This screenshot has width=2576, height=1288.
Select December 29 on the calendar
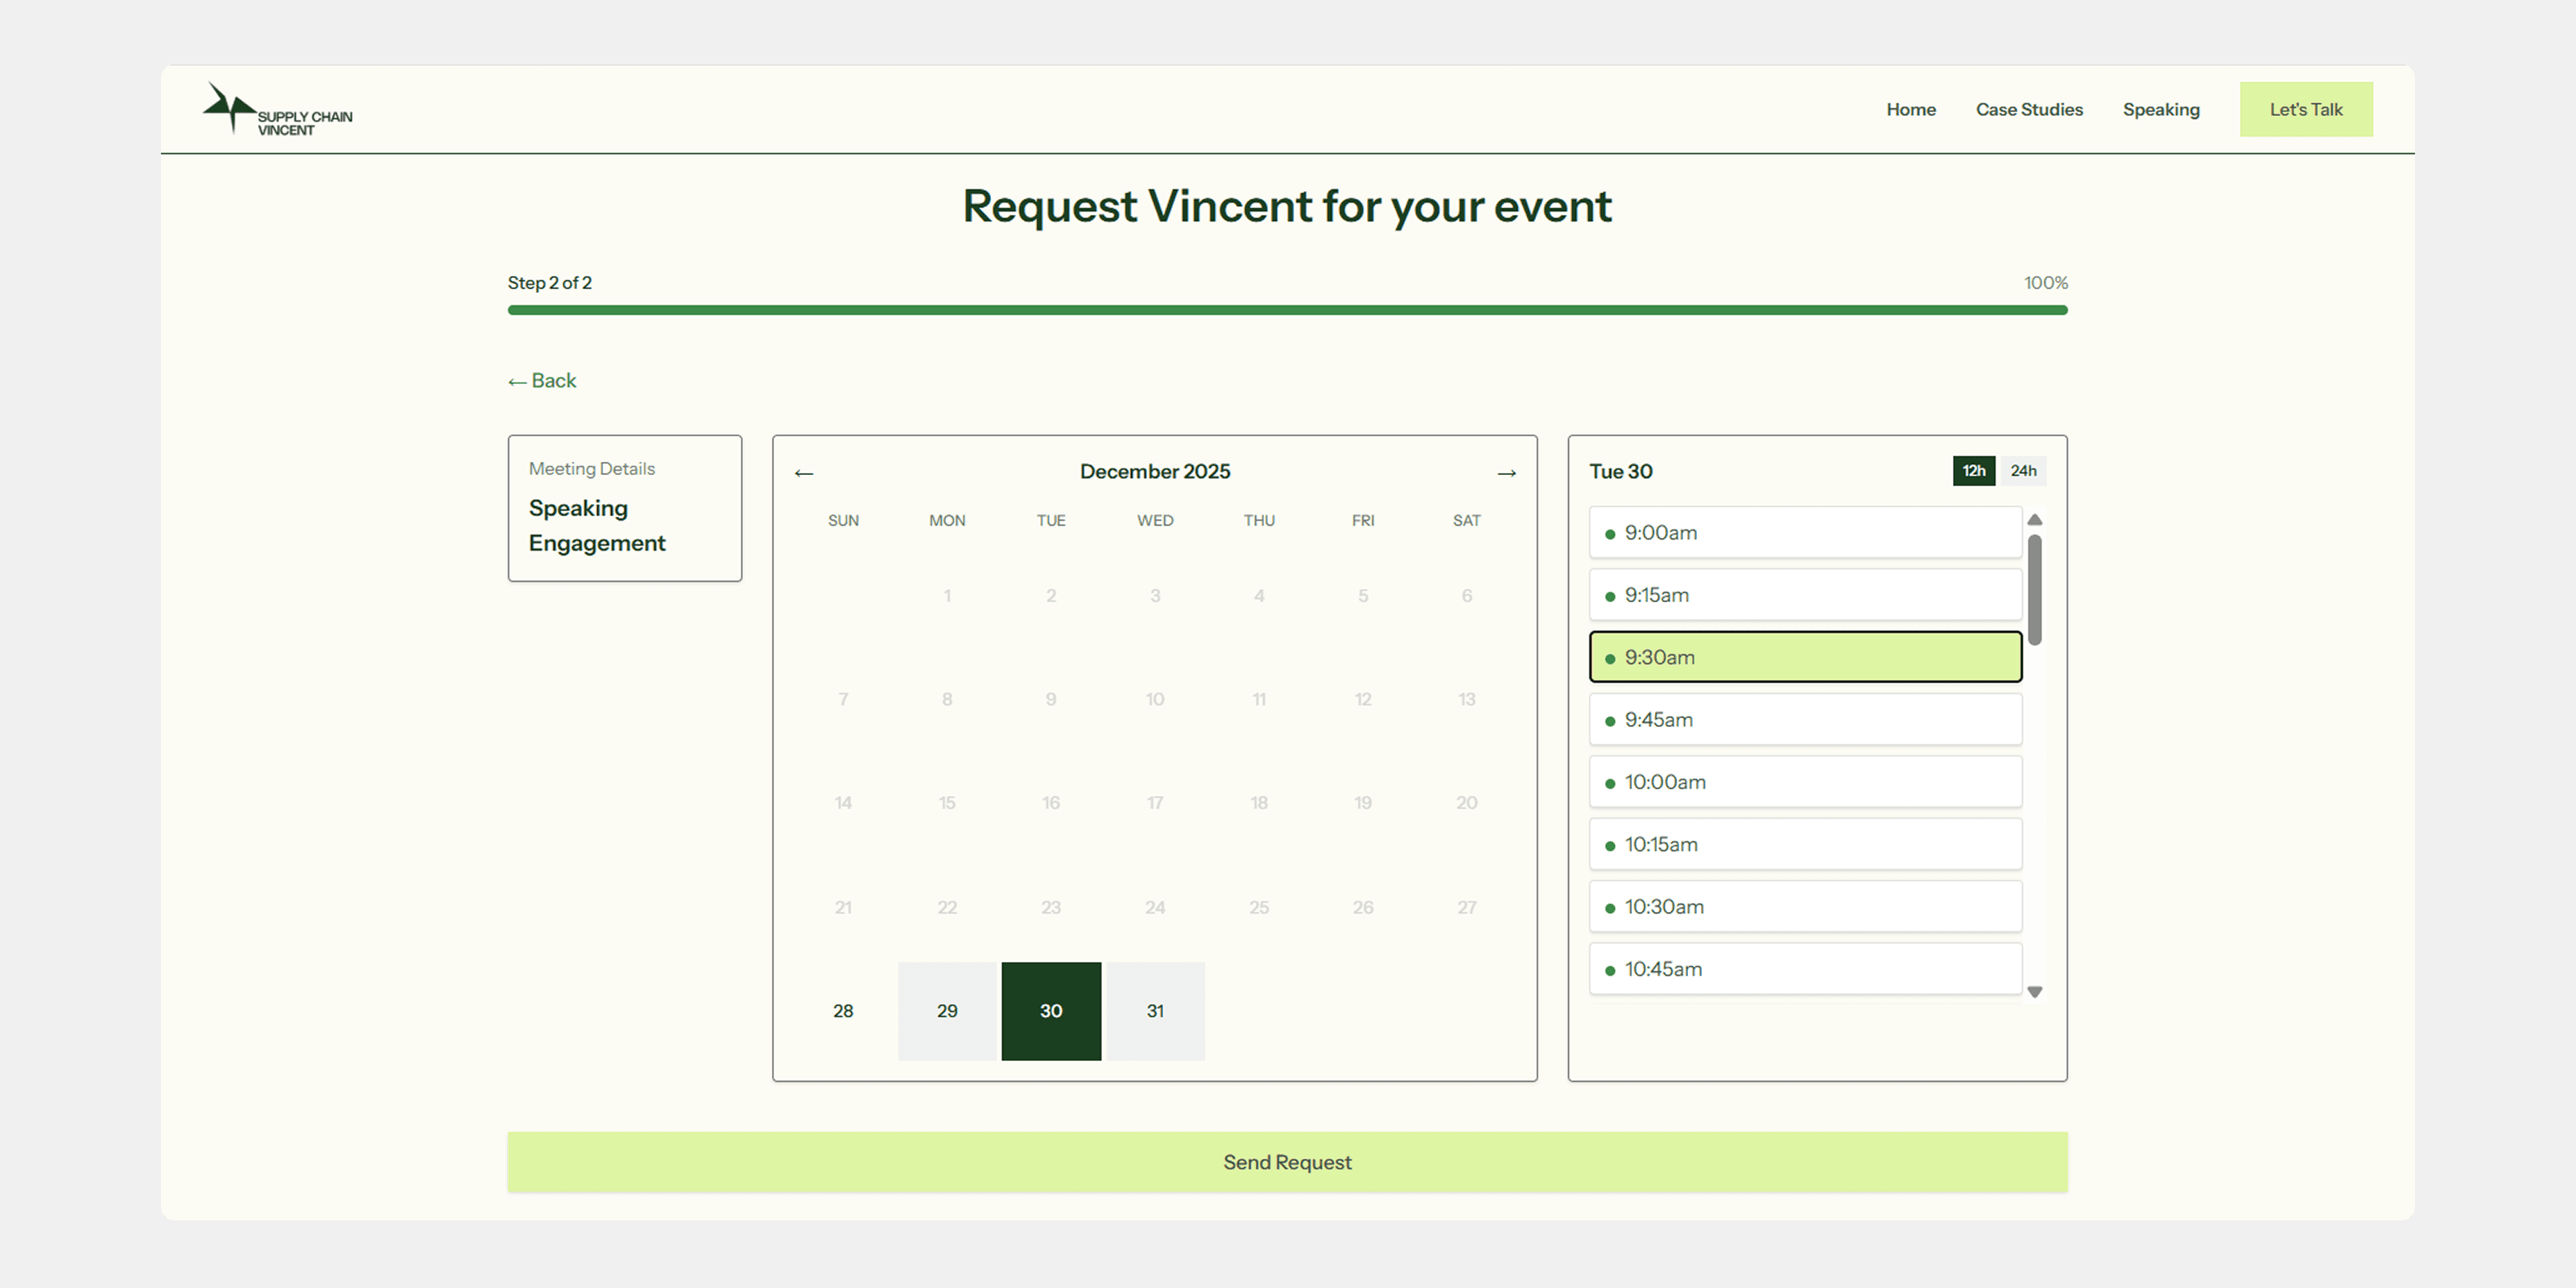(x=947, y=1011)
